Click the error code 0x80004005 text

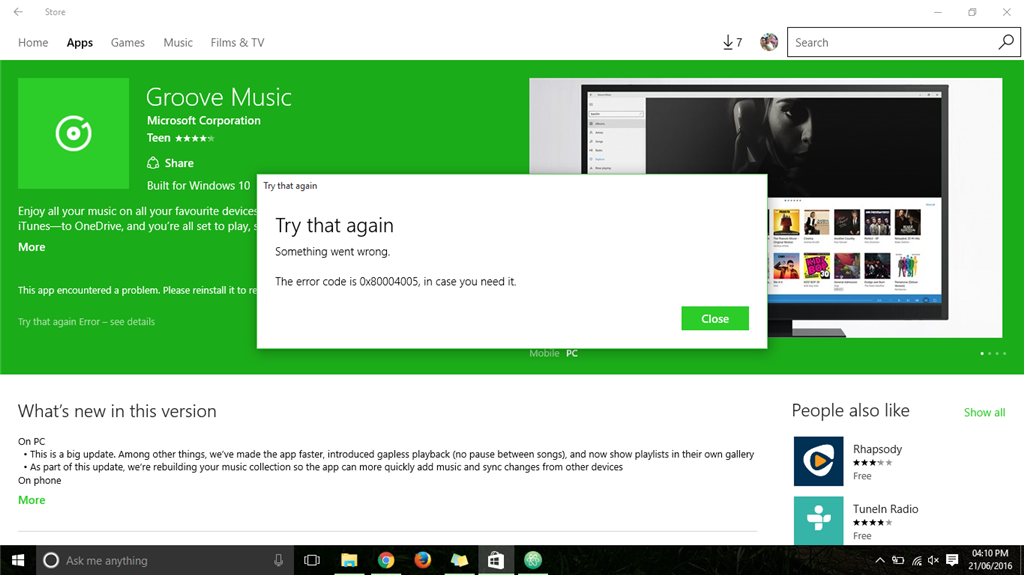click(389, 282)
